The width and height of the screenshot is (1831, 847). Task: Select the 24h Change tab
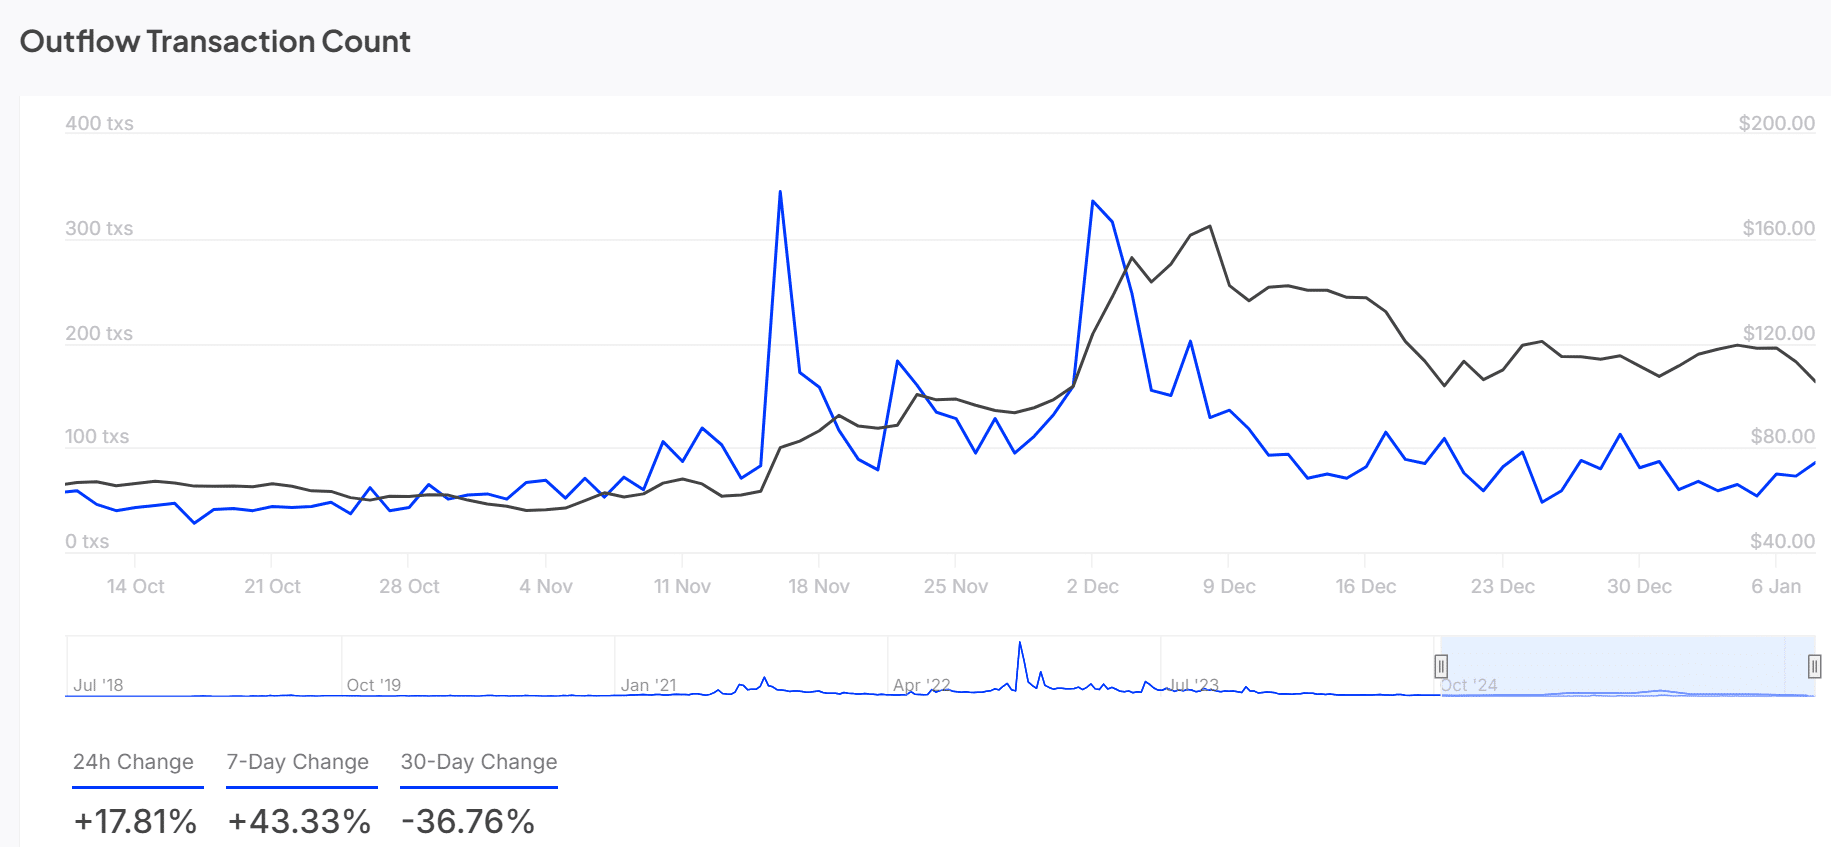click(134, 762)
